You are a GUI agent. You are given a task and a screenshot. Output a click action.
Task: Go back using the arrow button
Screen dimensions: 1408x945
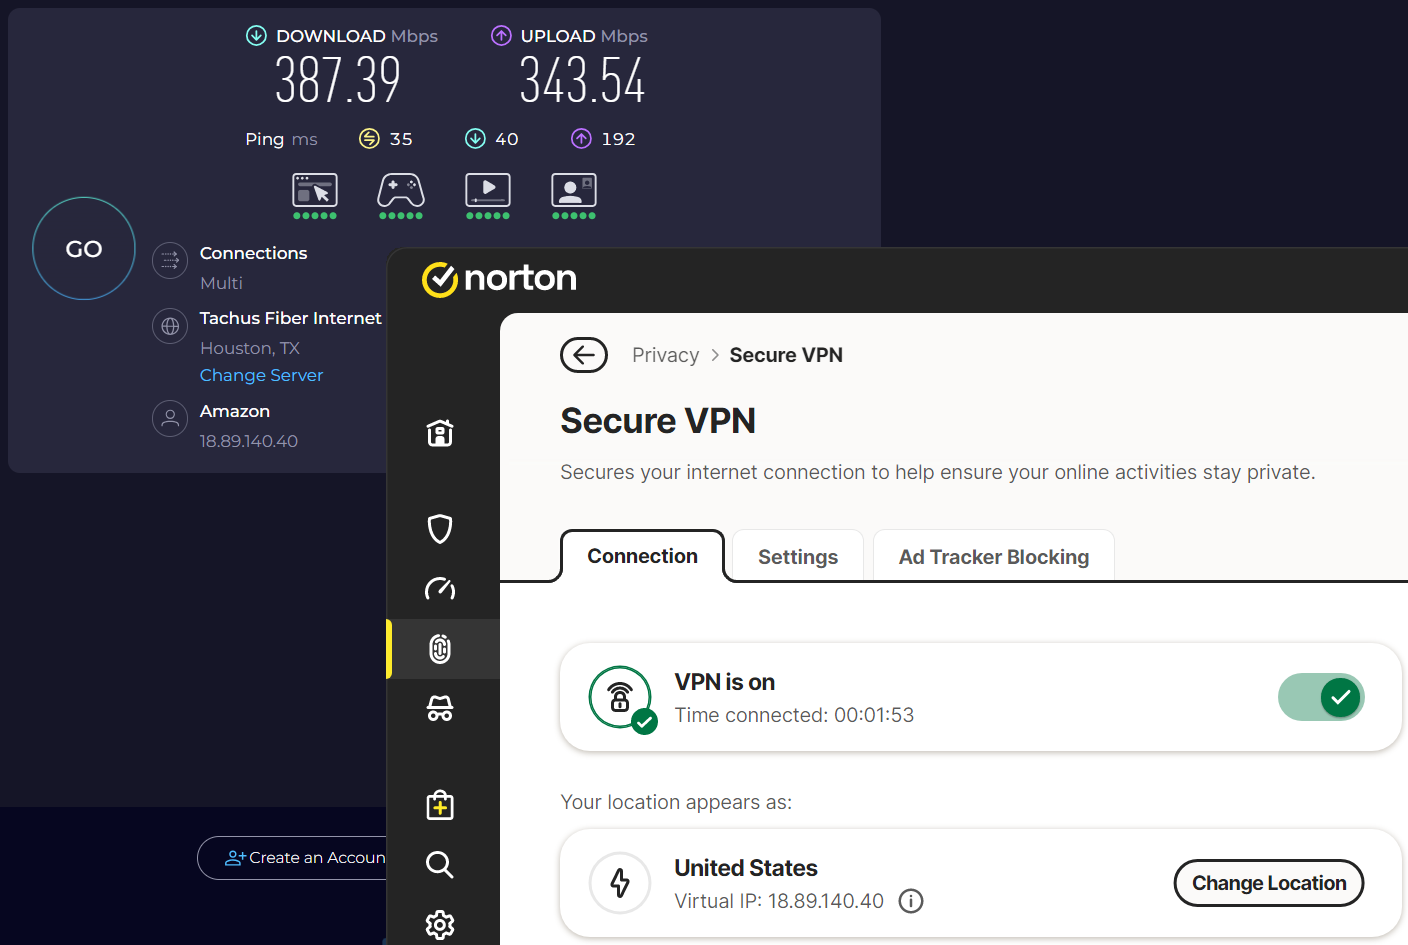pos(584,355)
